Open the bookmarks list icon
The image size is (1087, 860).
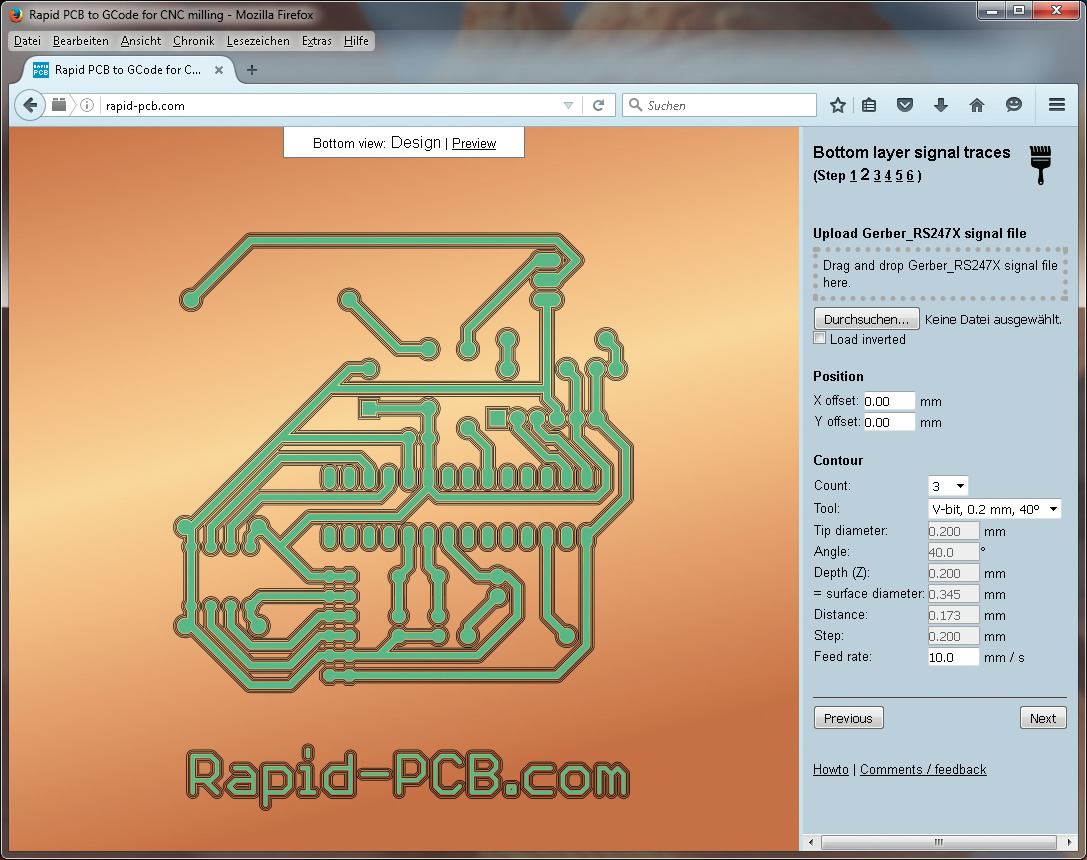point(869,105)
